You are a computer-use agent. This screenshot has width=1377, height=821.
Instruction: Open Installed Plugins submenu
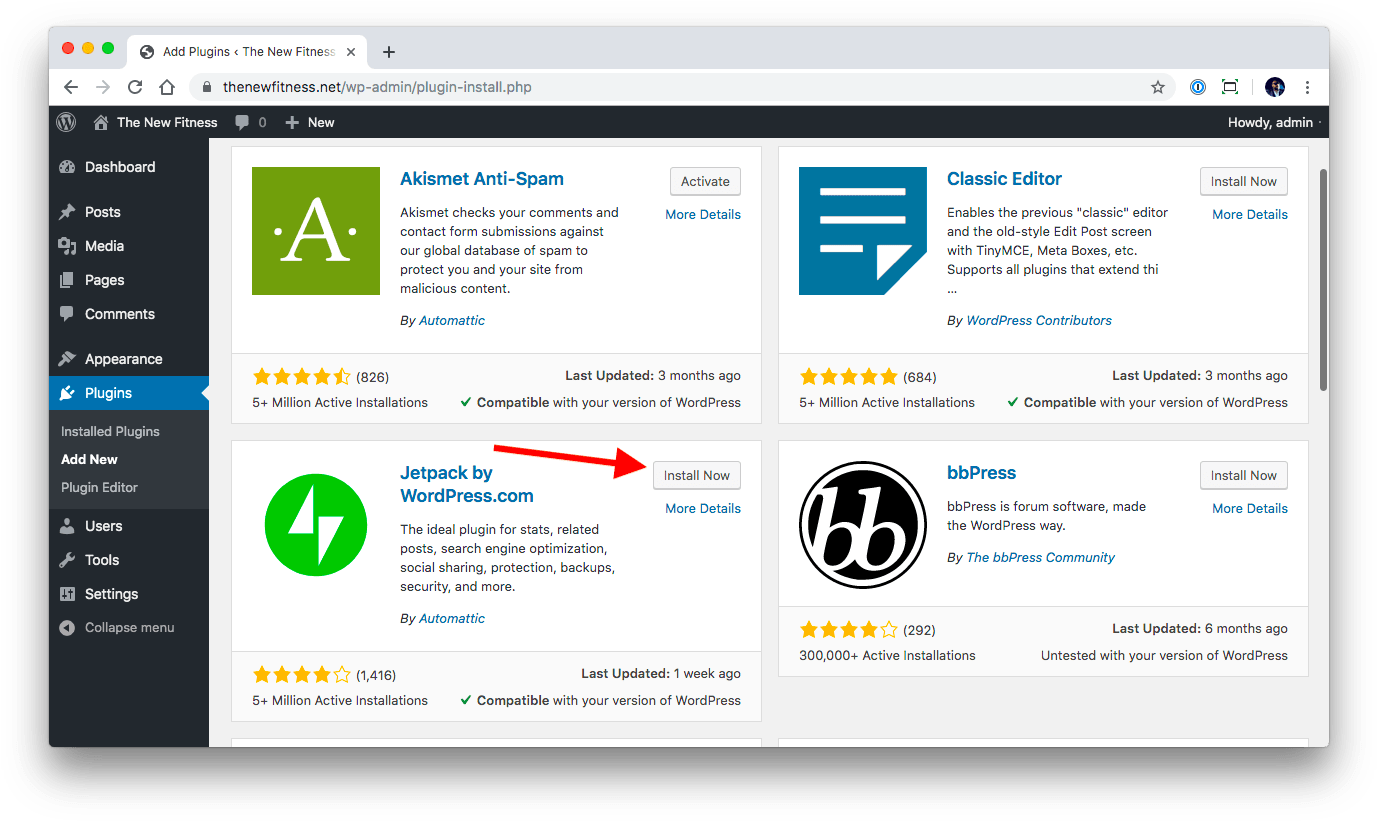[x=110, y=431]
